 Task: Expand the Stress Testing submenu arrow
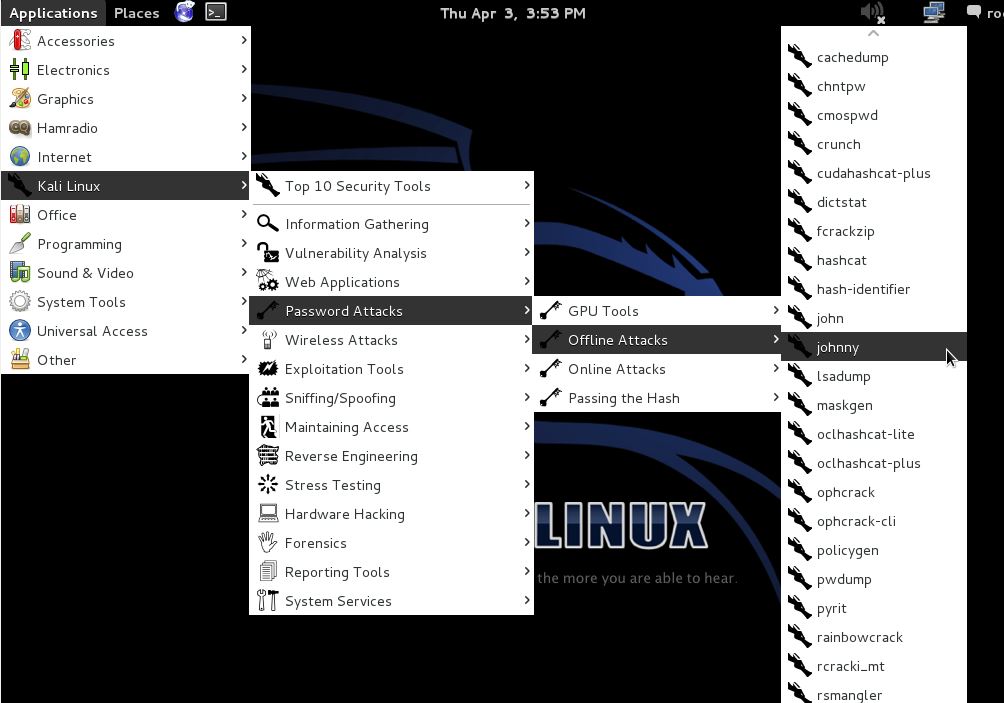(526, 484)
